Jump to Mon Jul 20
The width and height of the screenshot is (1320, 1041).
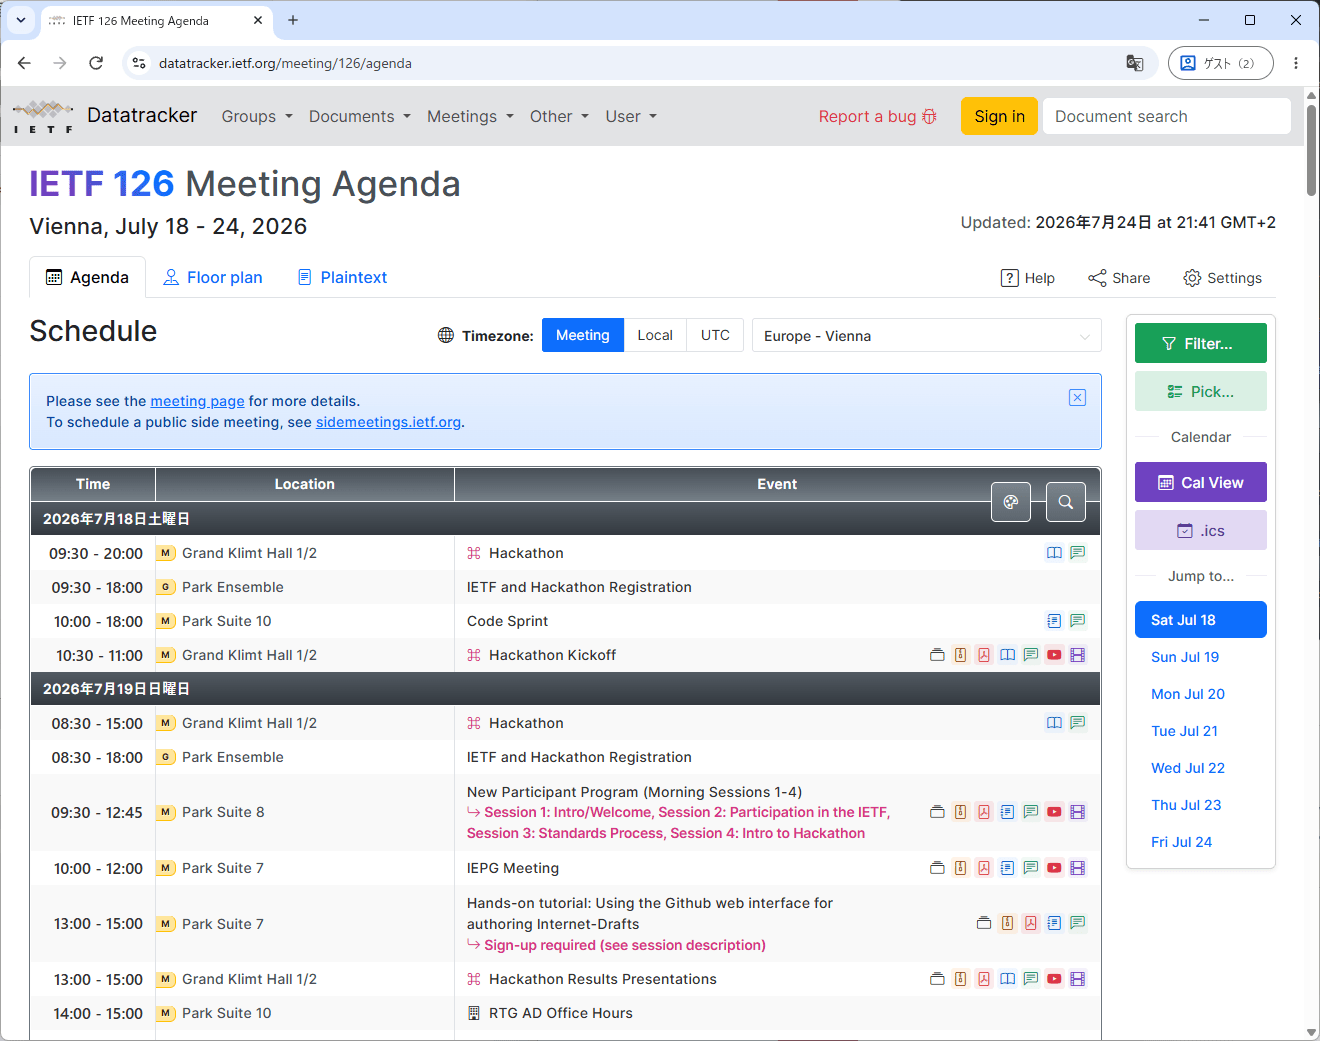click(1188, 694)
